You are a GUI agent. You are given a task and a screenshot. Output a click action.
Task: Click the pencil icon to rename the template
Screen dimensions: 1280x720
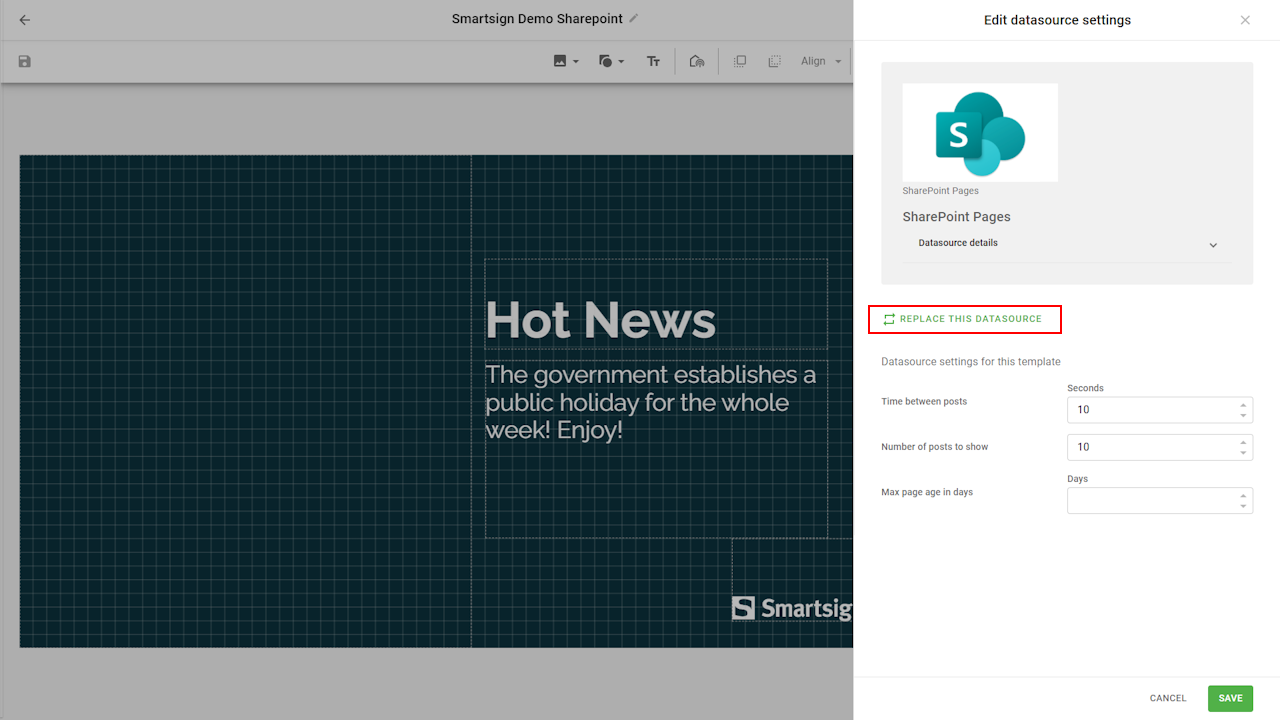pos(634,19)
